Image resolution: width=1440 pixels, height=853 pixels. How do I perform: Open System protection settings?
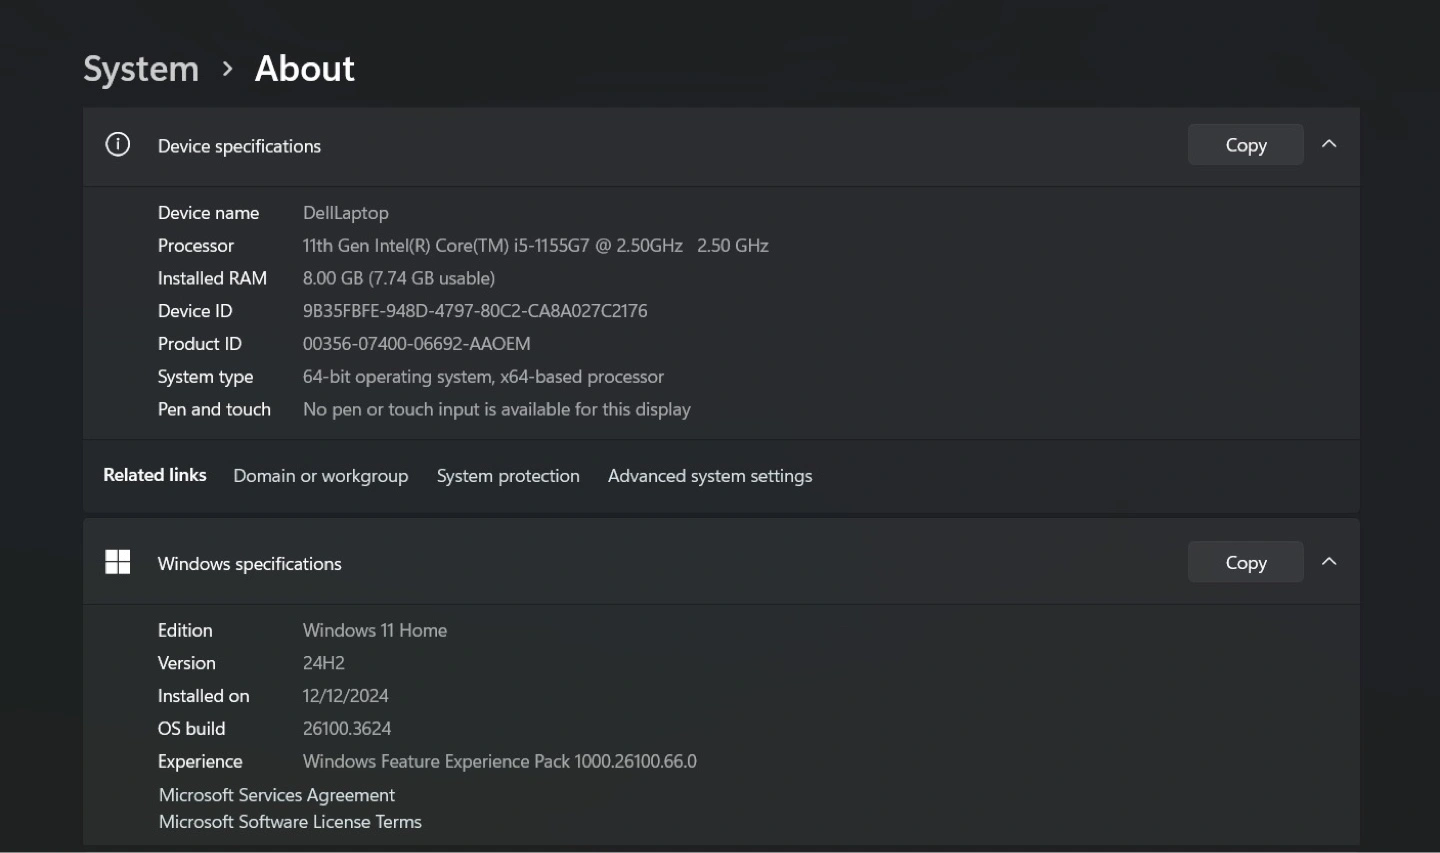pyautogui.click(x=508, y=476)
